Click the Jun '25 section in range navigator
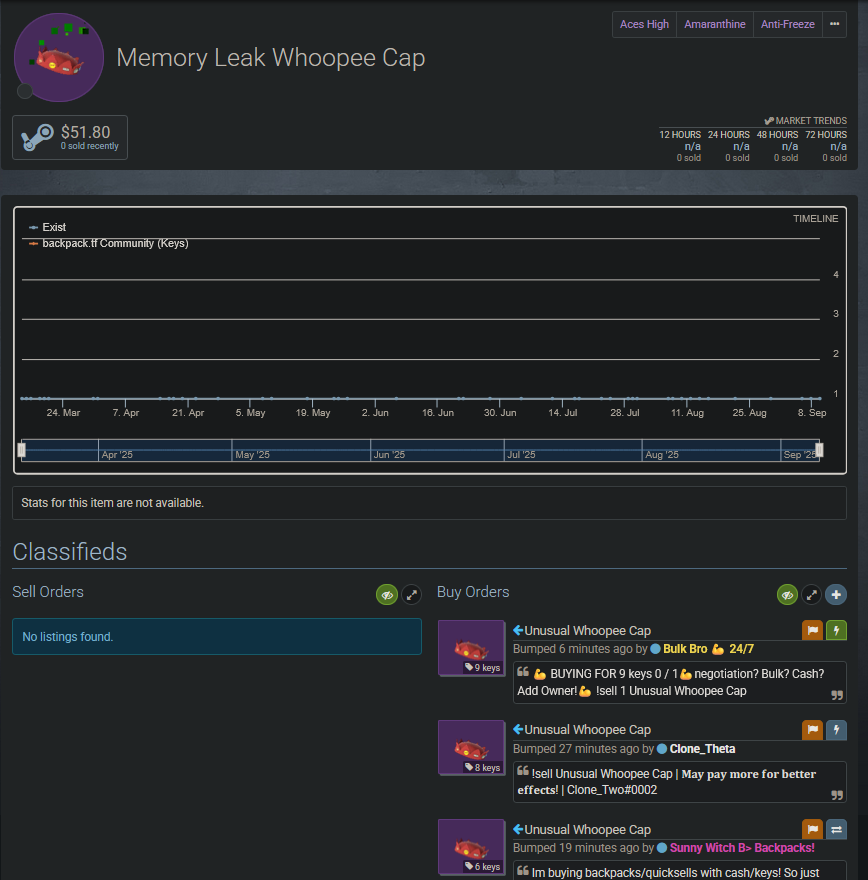This screenshot has width=868, height=880. coord(437,450)
